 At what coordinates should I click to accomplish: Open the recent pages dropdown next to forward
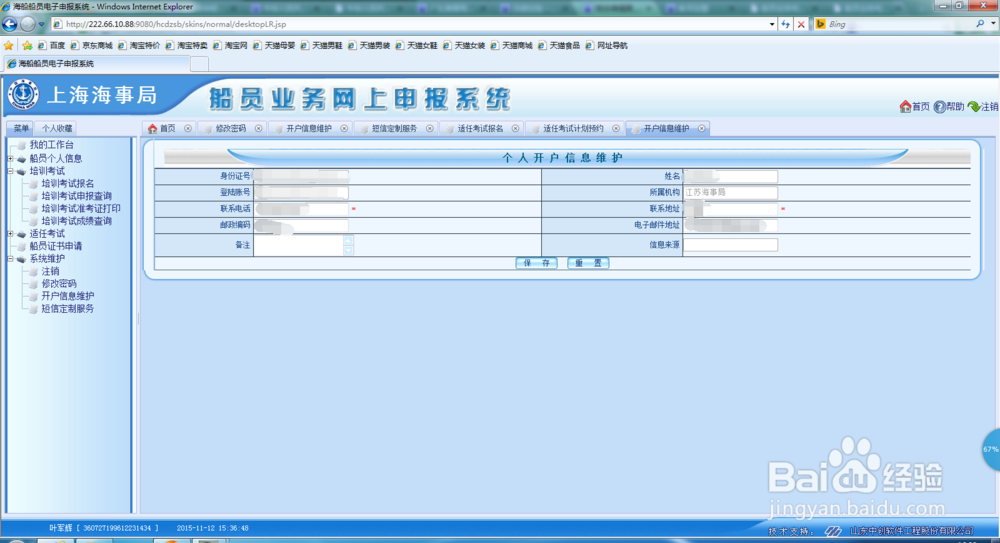[41, 24]
